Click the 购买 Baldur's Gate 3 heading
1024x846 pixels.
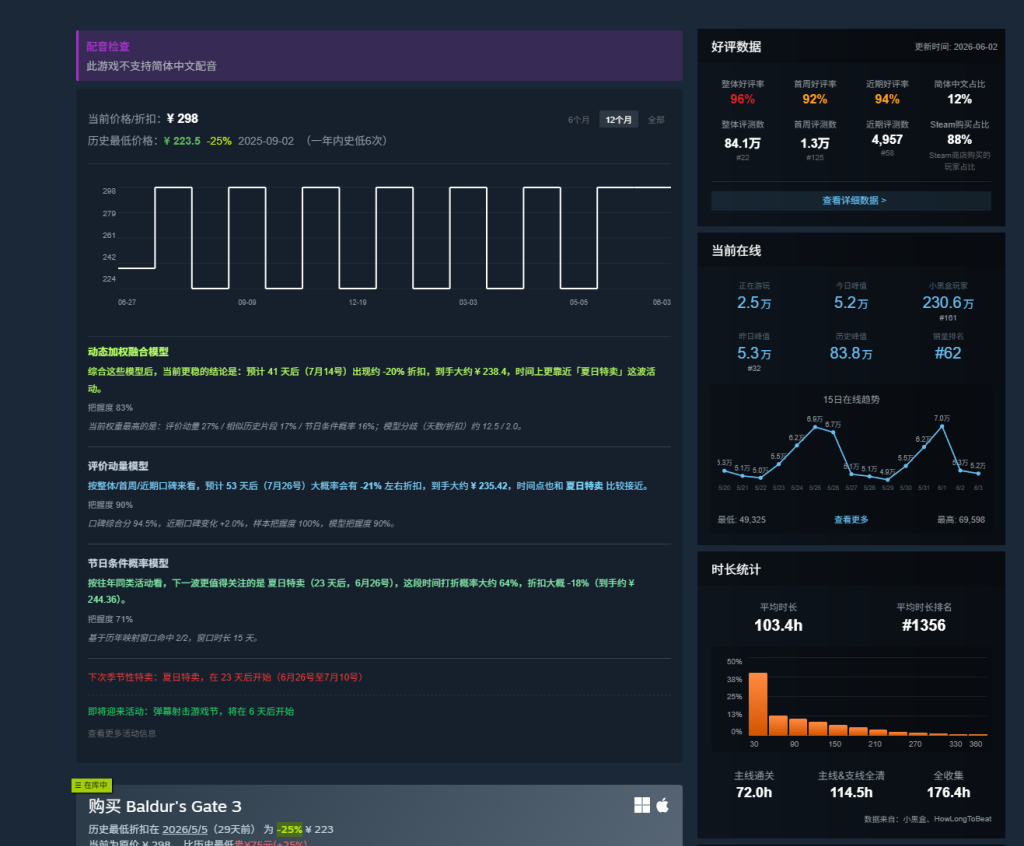click(x=165, y=806)
